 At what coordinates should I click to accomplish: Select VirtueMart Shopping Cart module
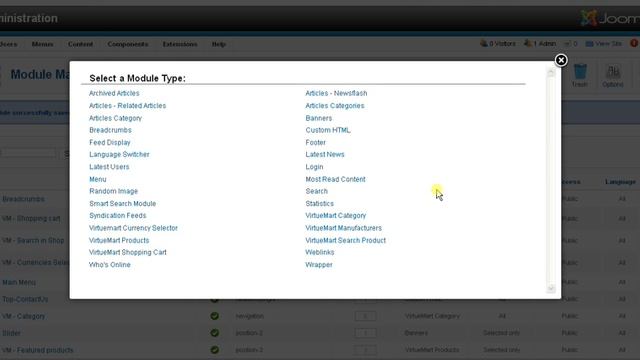[128, 252]
